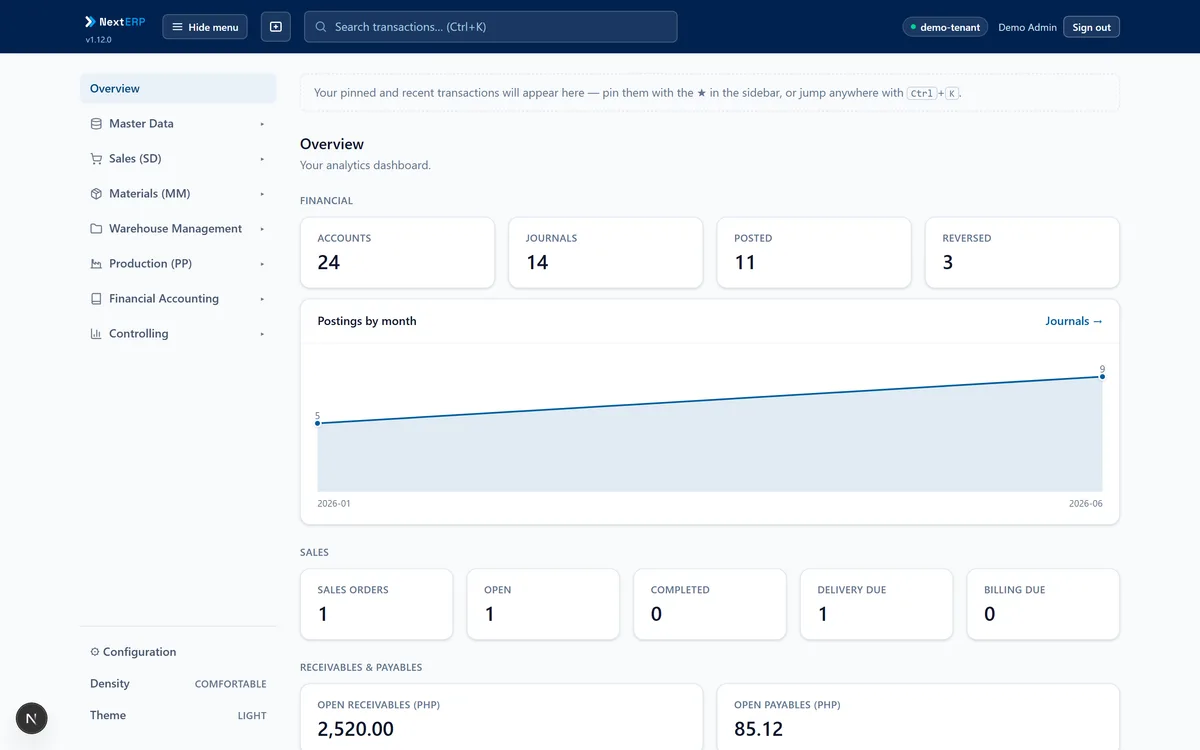Toggle Theme setting from LIGHT
1200x750 pixels.
tap(178, 715)
